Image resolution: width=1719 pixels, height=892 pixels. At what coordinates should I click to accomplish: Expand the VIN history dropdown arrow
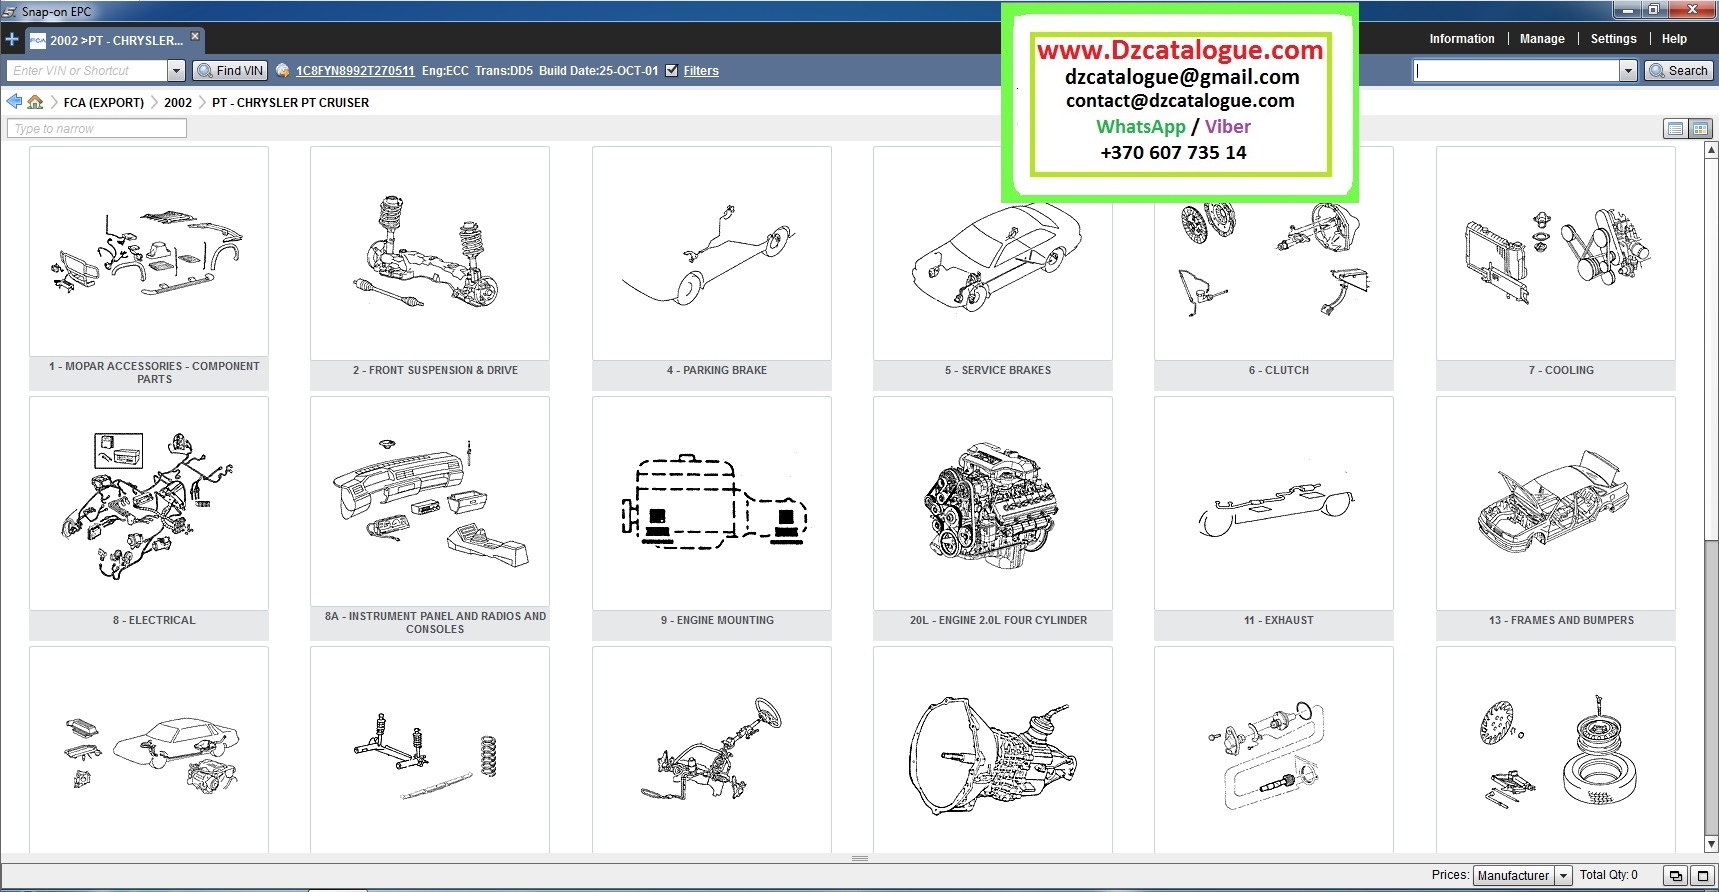pyautogui.click(x=176, y=71)
